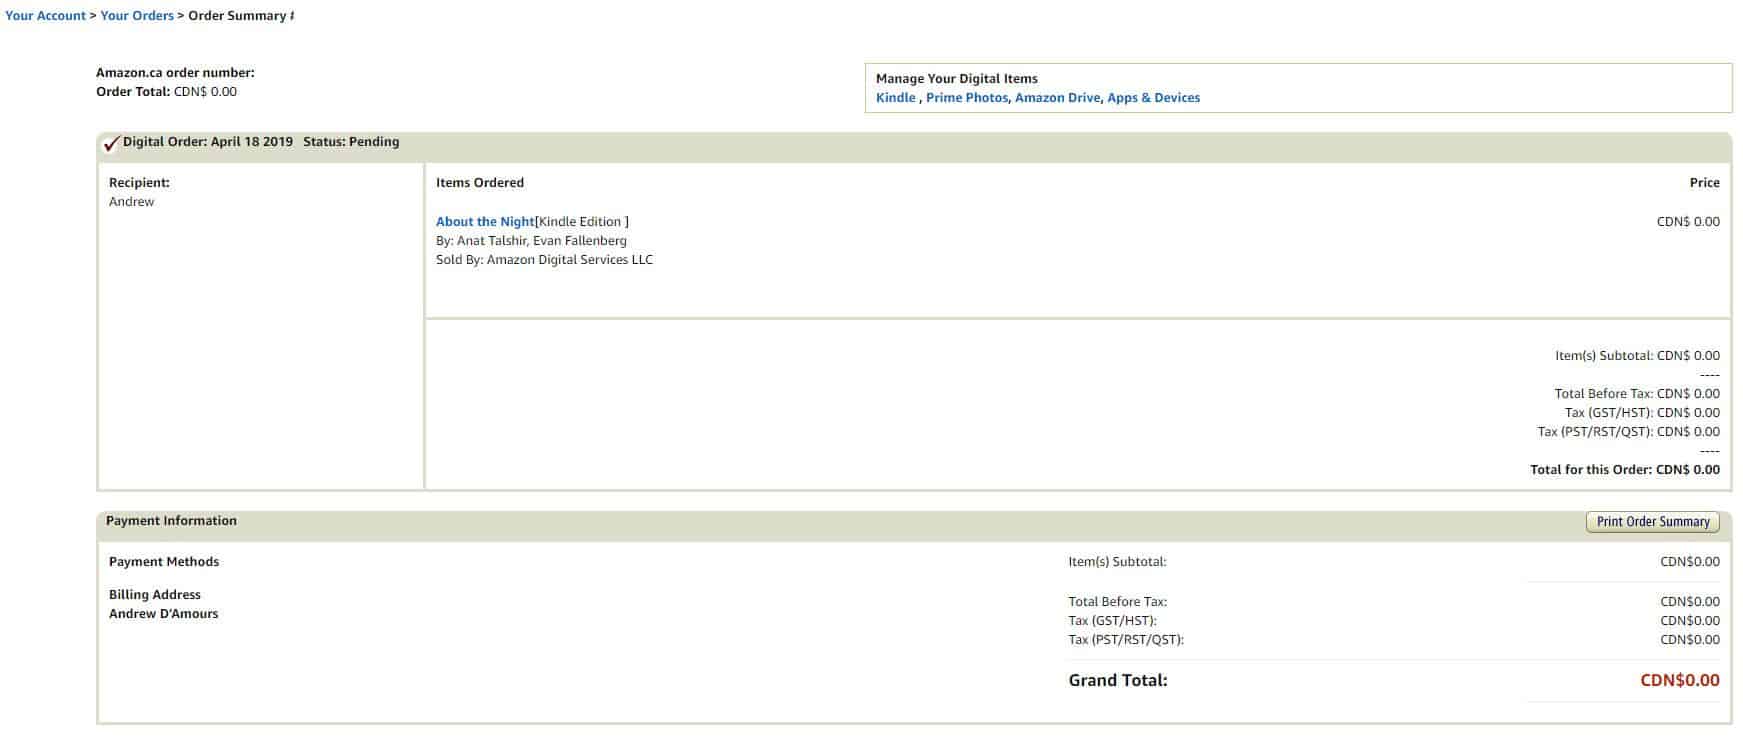Select the [Kindle Edition] text
The height and width of the screenshot is (741, 1743).
[582, 222]
